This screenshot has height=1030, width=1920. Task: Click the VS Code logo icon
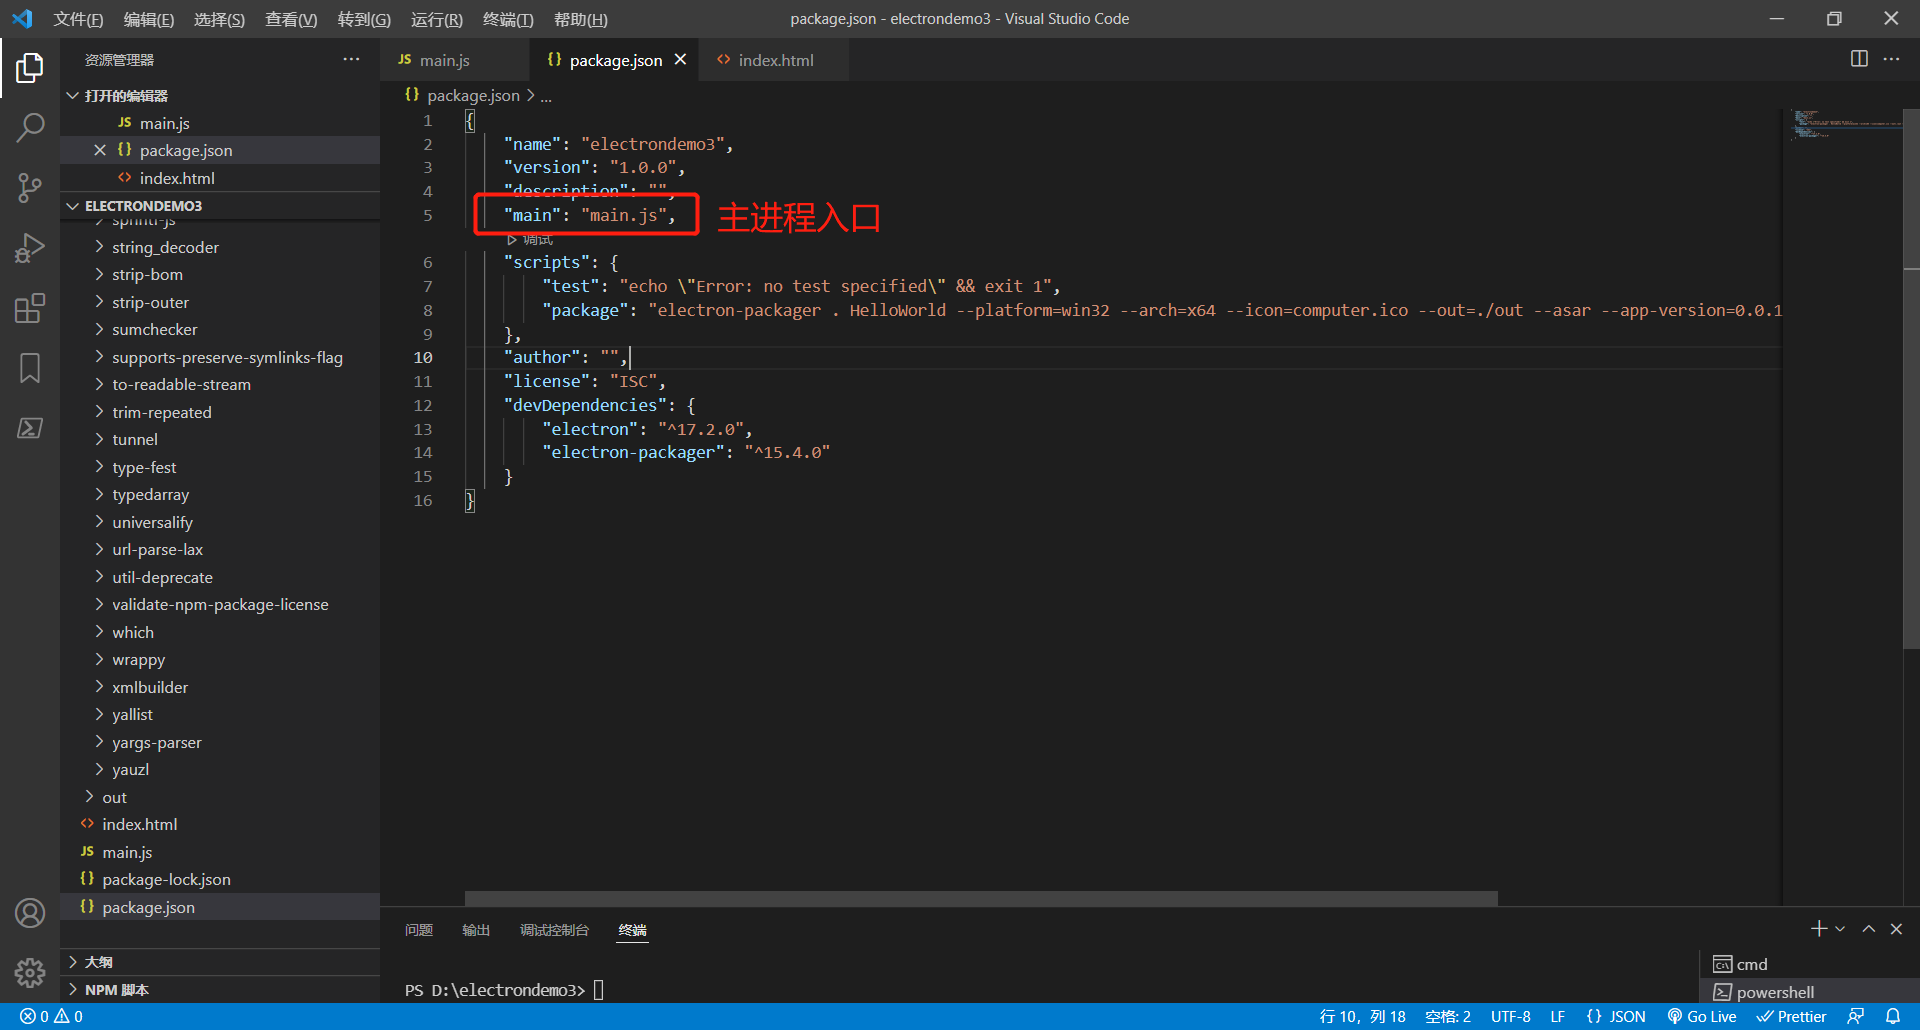click(x=22, y=19)
